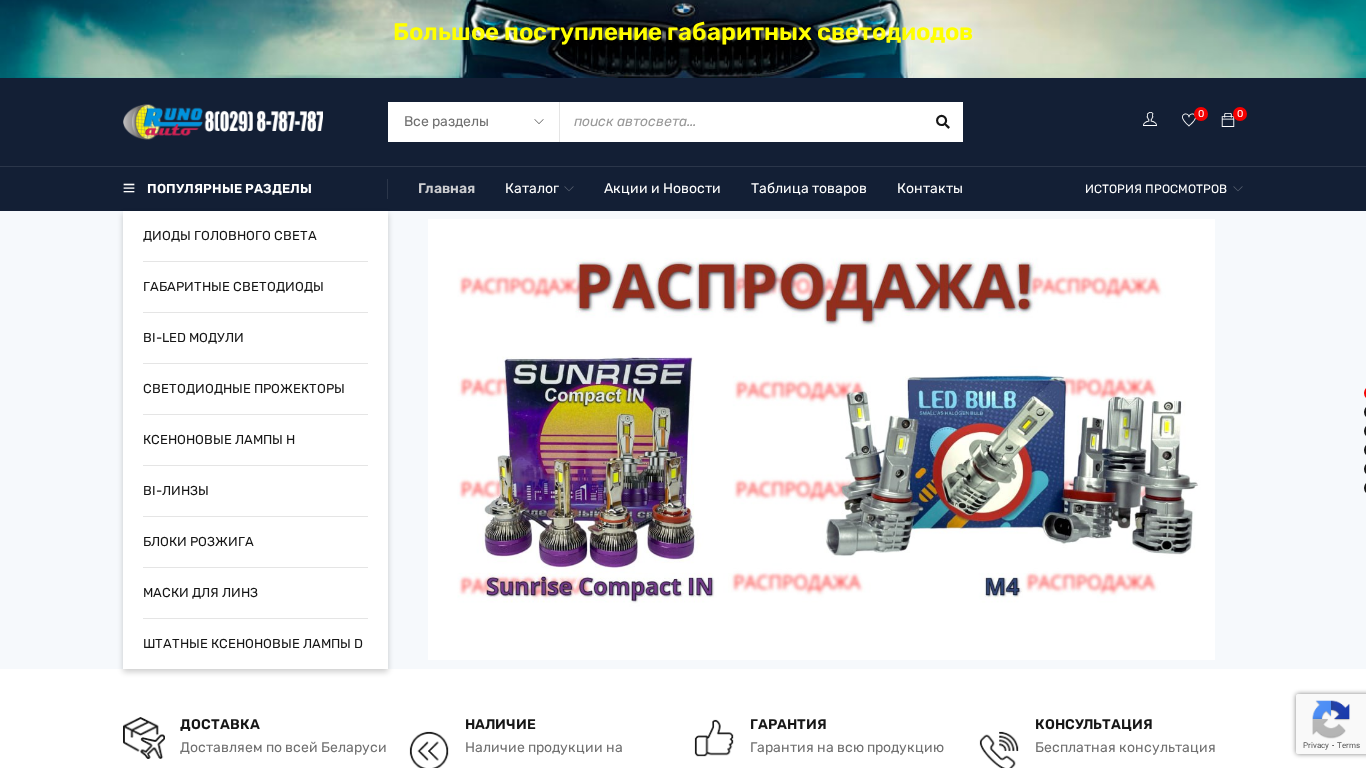This screenshot has height=768, width=1366.
Task: Open the Маски для линз category
Action: point(255,593)
